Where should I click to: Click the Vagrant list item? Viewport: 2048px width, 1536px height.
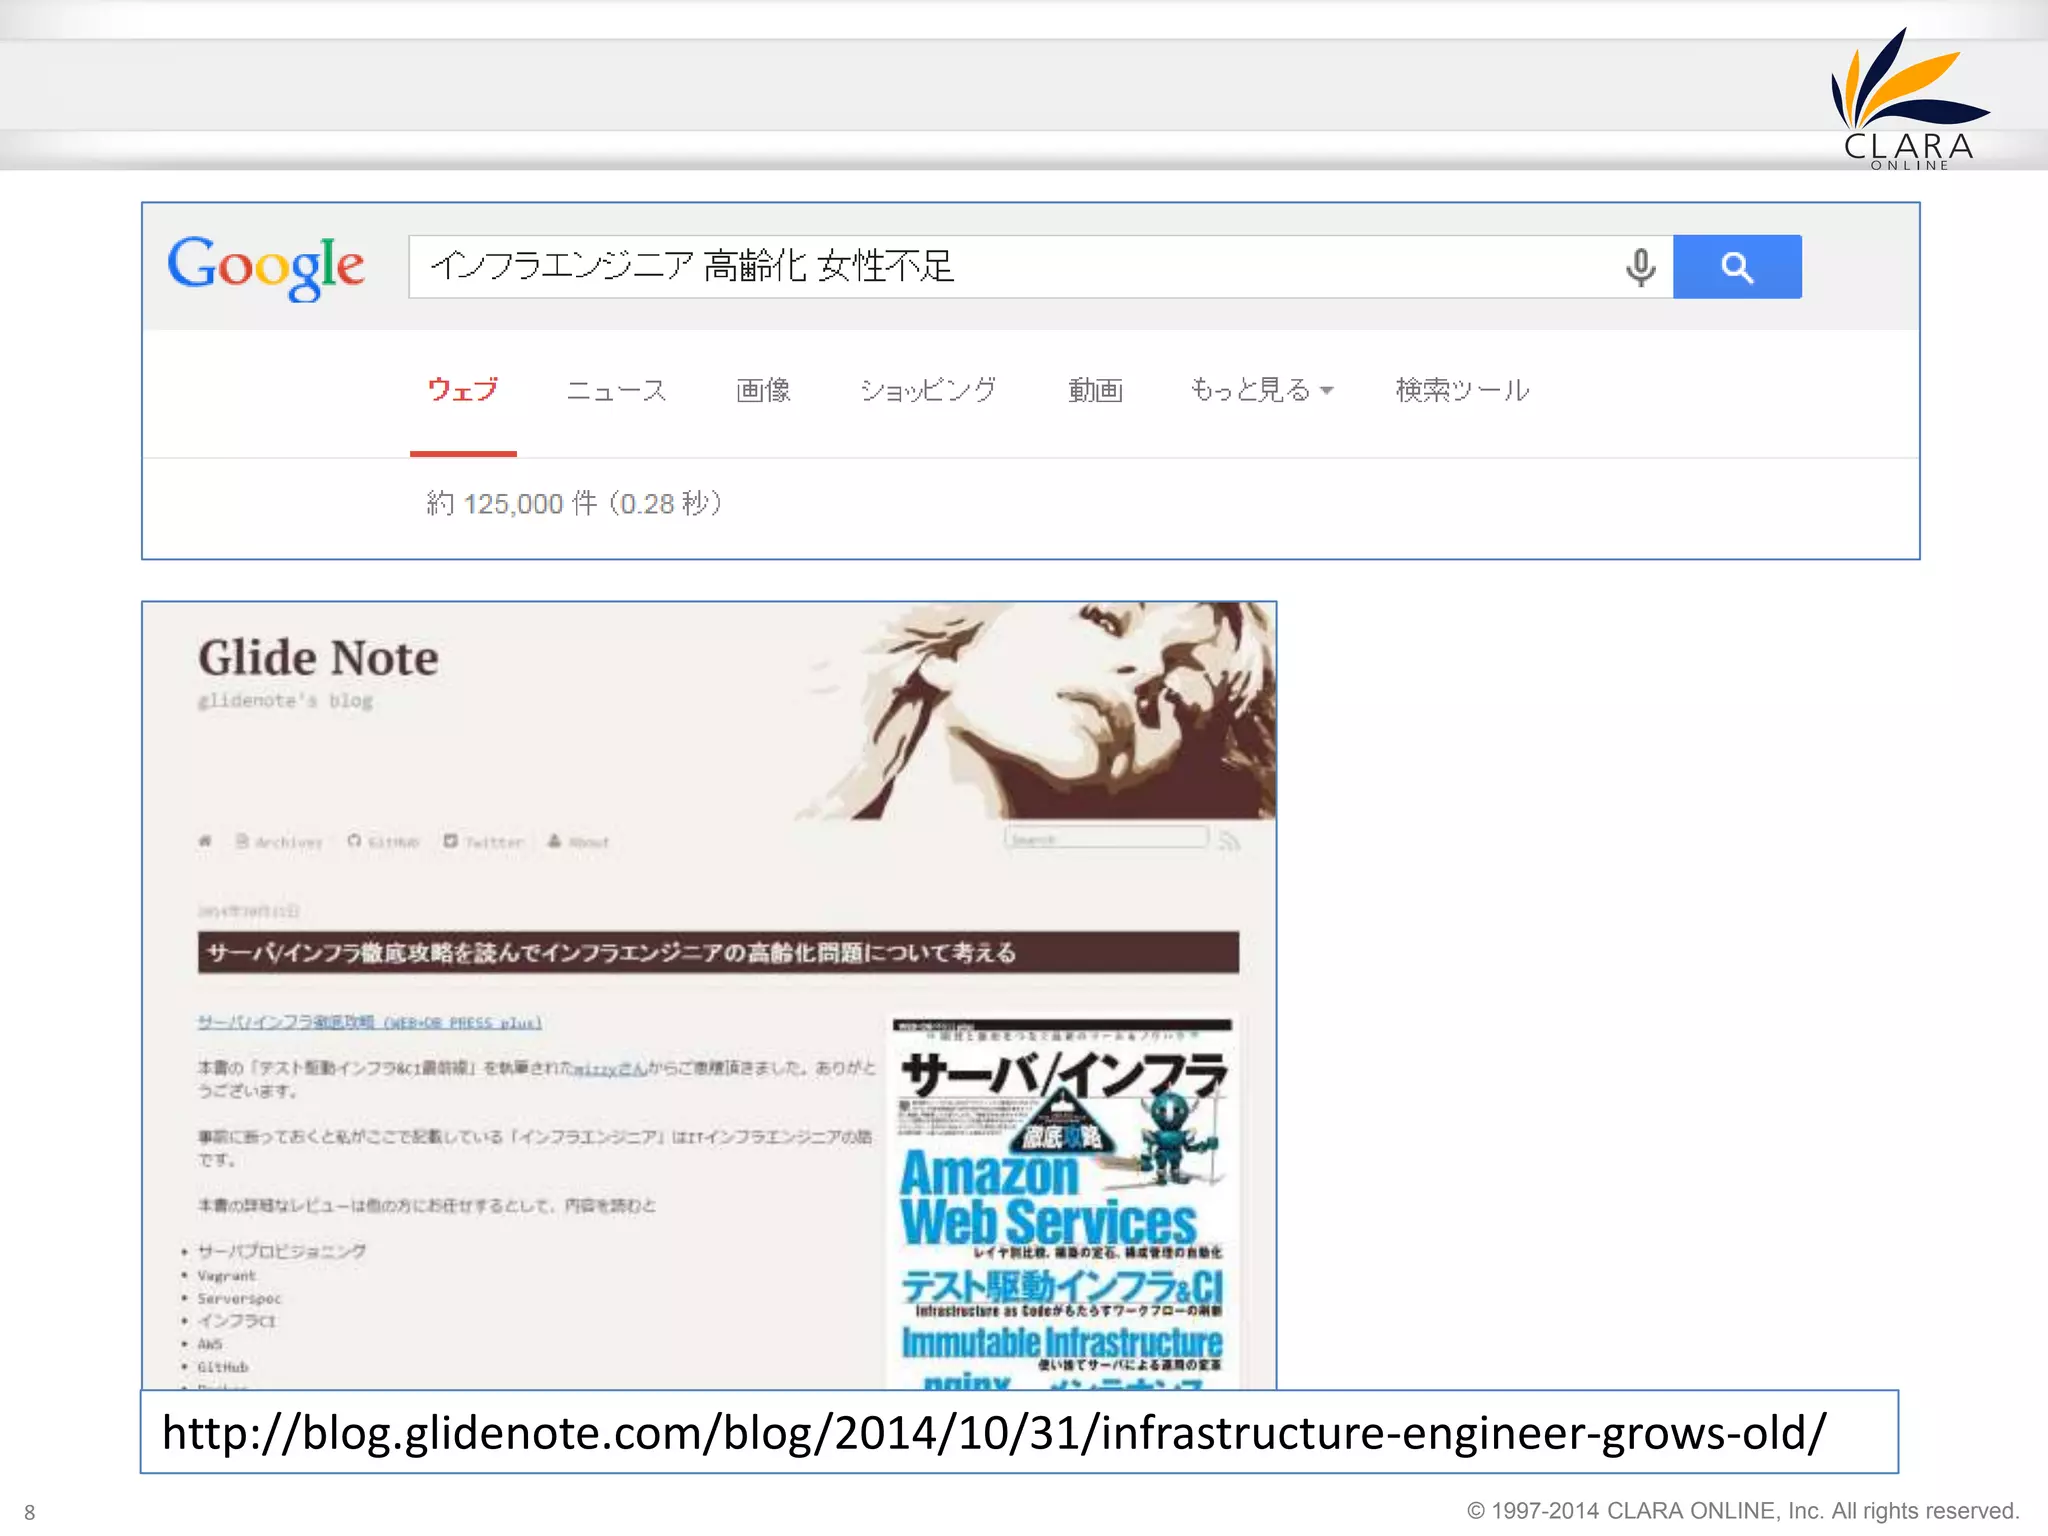click(x=227, y=1275)
